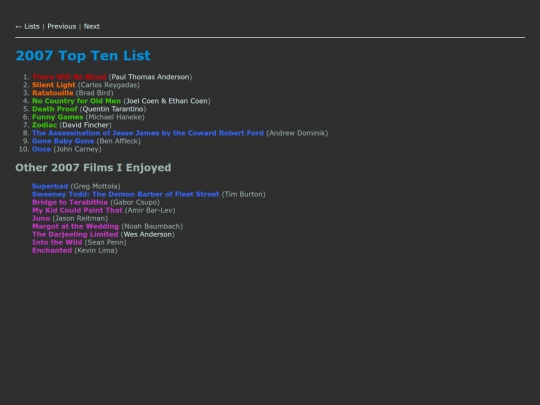The height and width of the screenshot is (405, 540).
Task: Open There Will Be Blood film link
Action: pyautogui.click(x=69, y=77)
